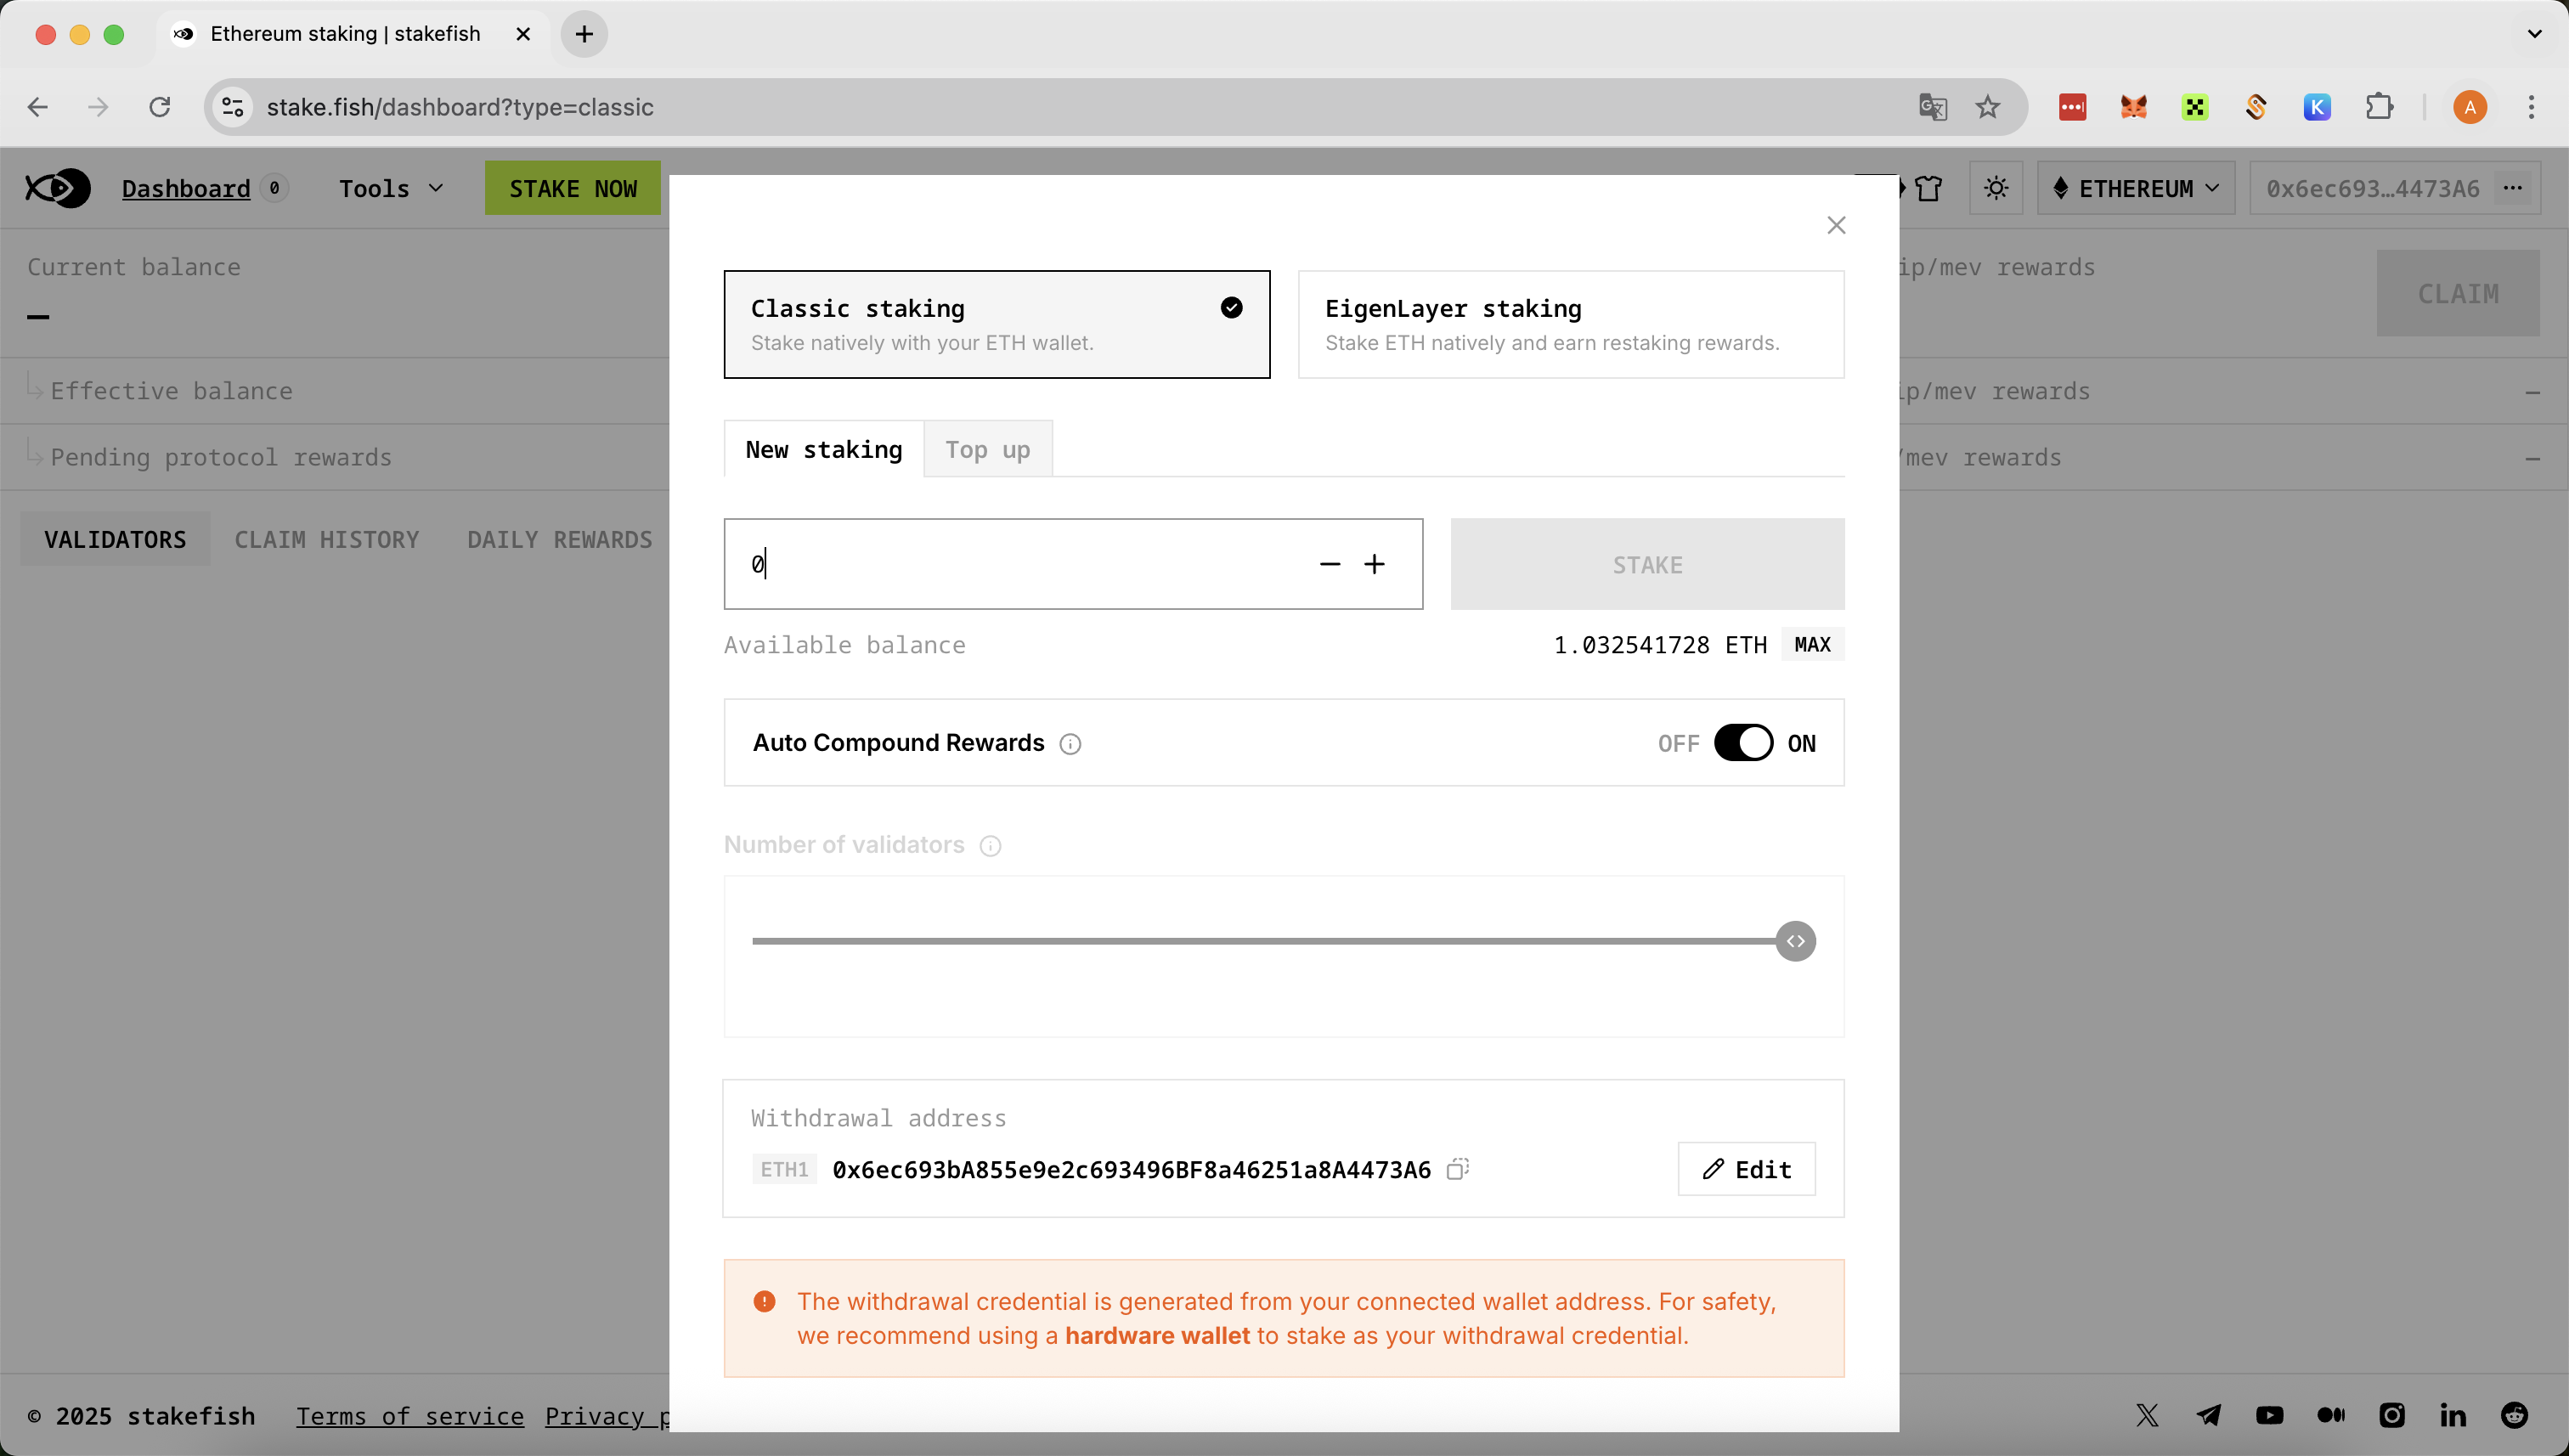2569x1456 pixels.
Task: Open the Dashboard link
Action: pyautogui.click(x=186, y=188)
